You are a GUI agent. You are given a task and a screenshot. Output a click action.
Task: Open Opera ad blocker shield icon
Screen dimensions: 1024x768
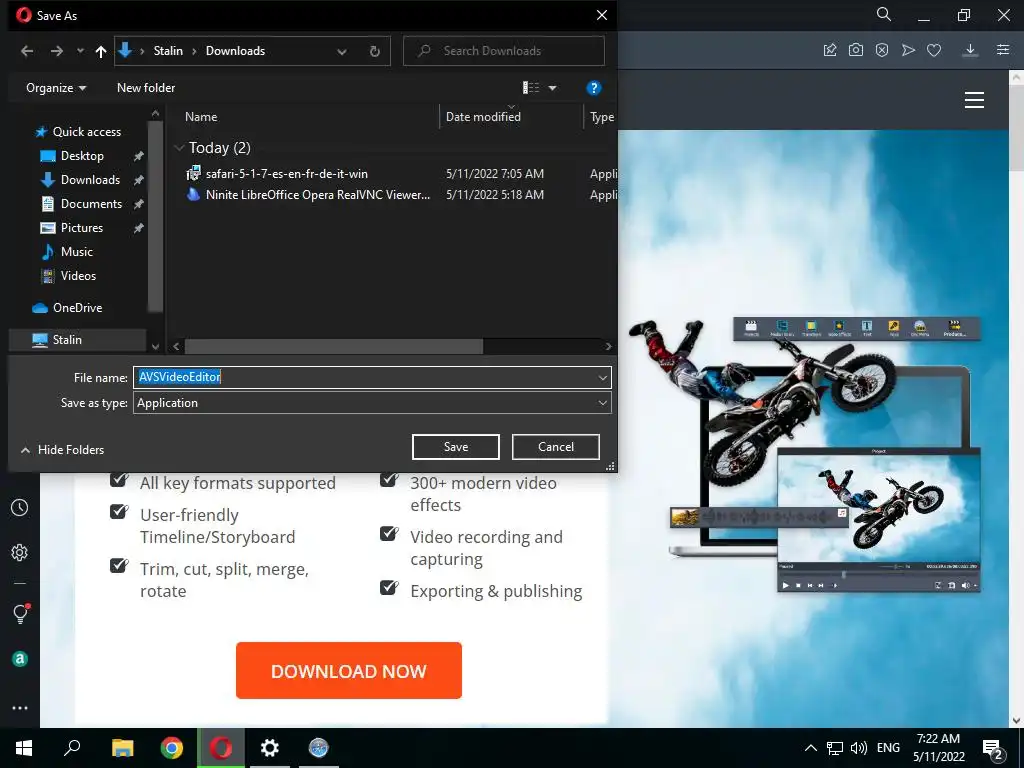882,50
